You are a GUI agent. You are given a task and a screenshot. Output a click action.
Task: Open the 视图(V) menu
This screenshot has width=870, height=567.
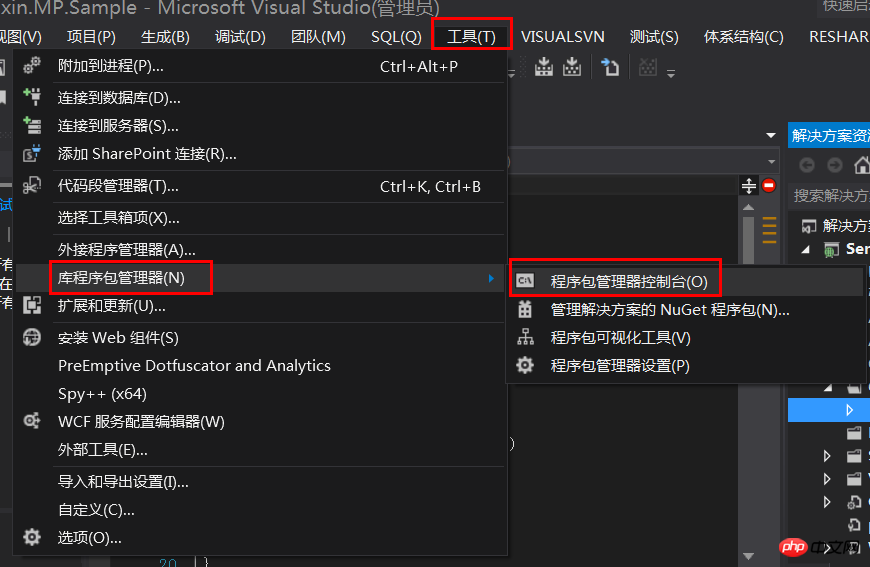click(21, 37)
